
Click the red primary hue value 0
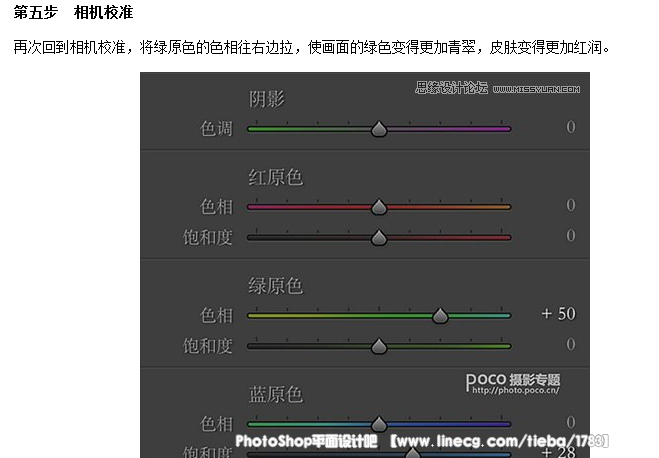[x=570, y=205]
